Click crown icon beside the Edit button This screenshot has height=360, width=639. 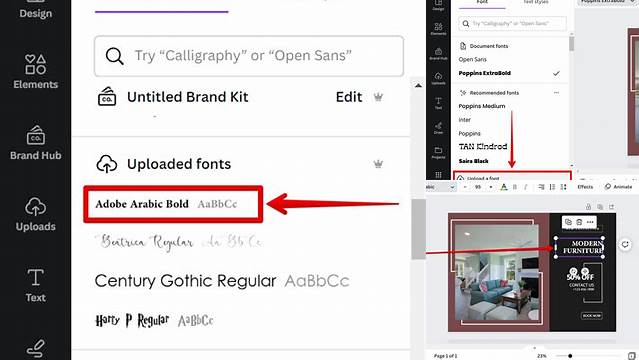tap(378, 97)
